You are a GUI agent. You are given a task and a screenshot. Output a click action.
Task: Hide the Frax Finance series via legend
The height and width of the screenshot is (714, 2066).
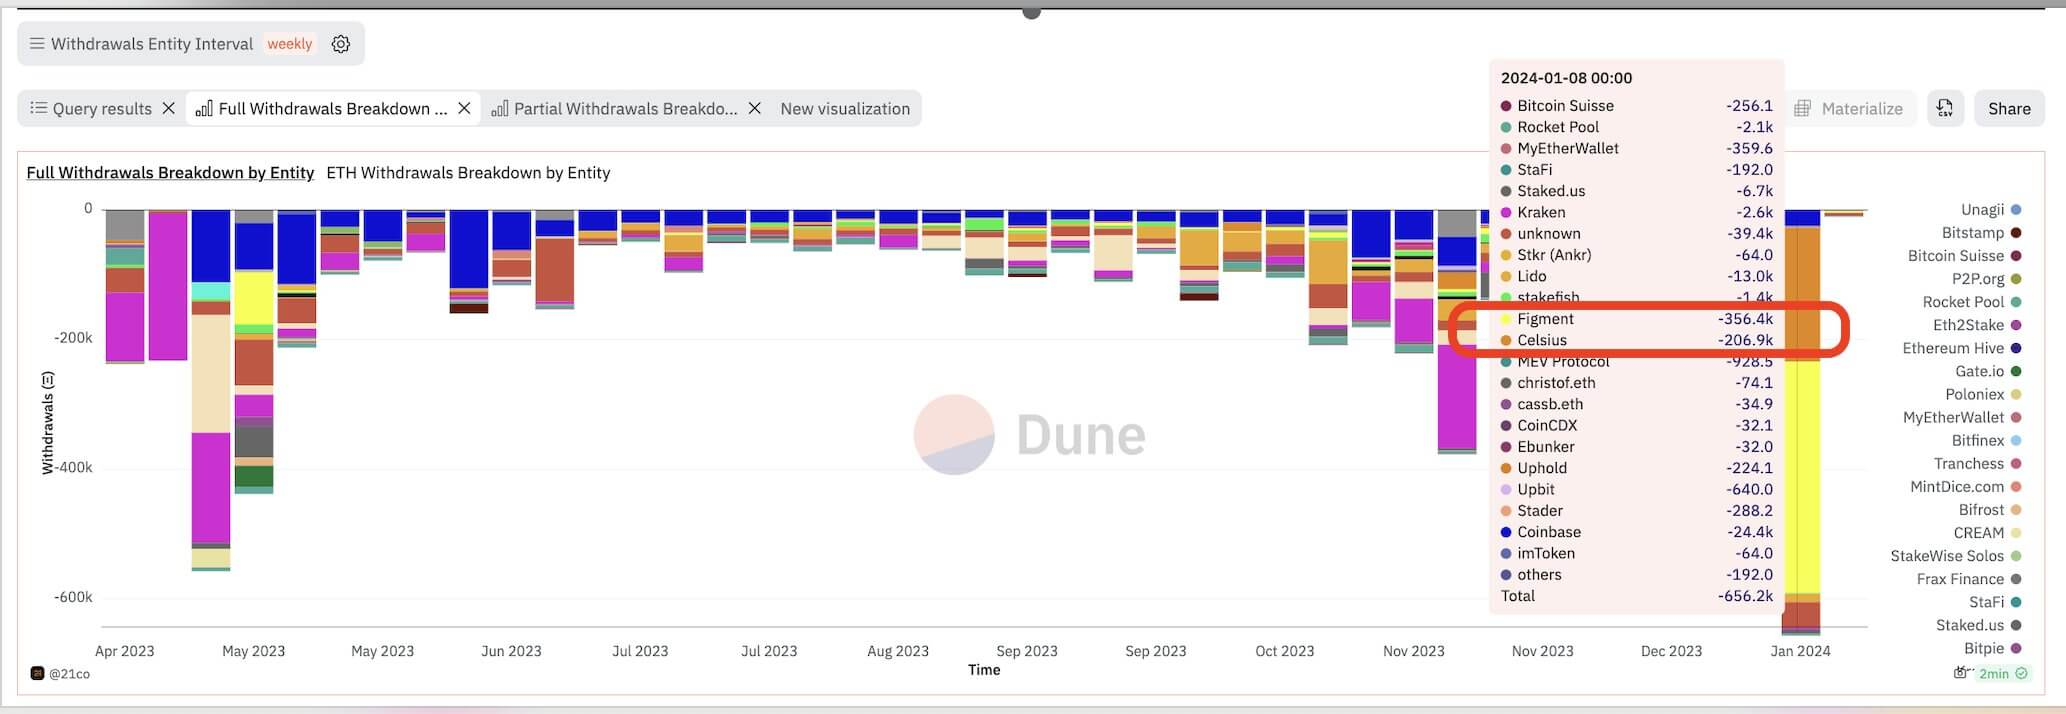point(1959,579)
